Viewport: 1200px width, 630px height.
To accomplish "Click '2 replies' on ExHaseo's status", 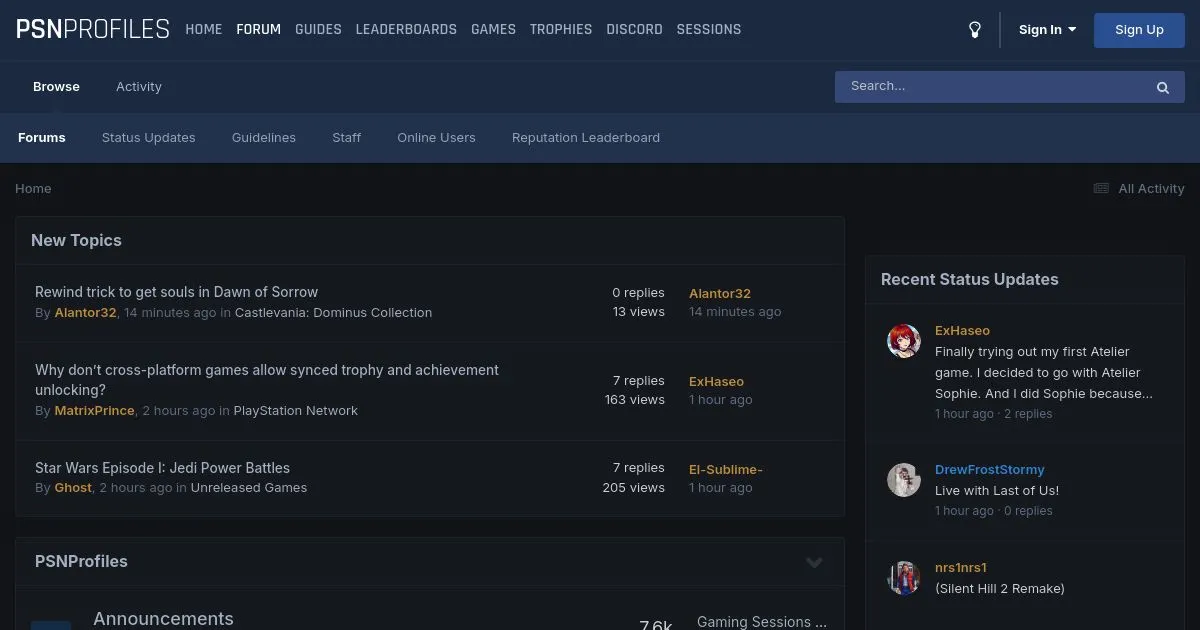I will click(x=1028, y=414).
